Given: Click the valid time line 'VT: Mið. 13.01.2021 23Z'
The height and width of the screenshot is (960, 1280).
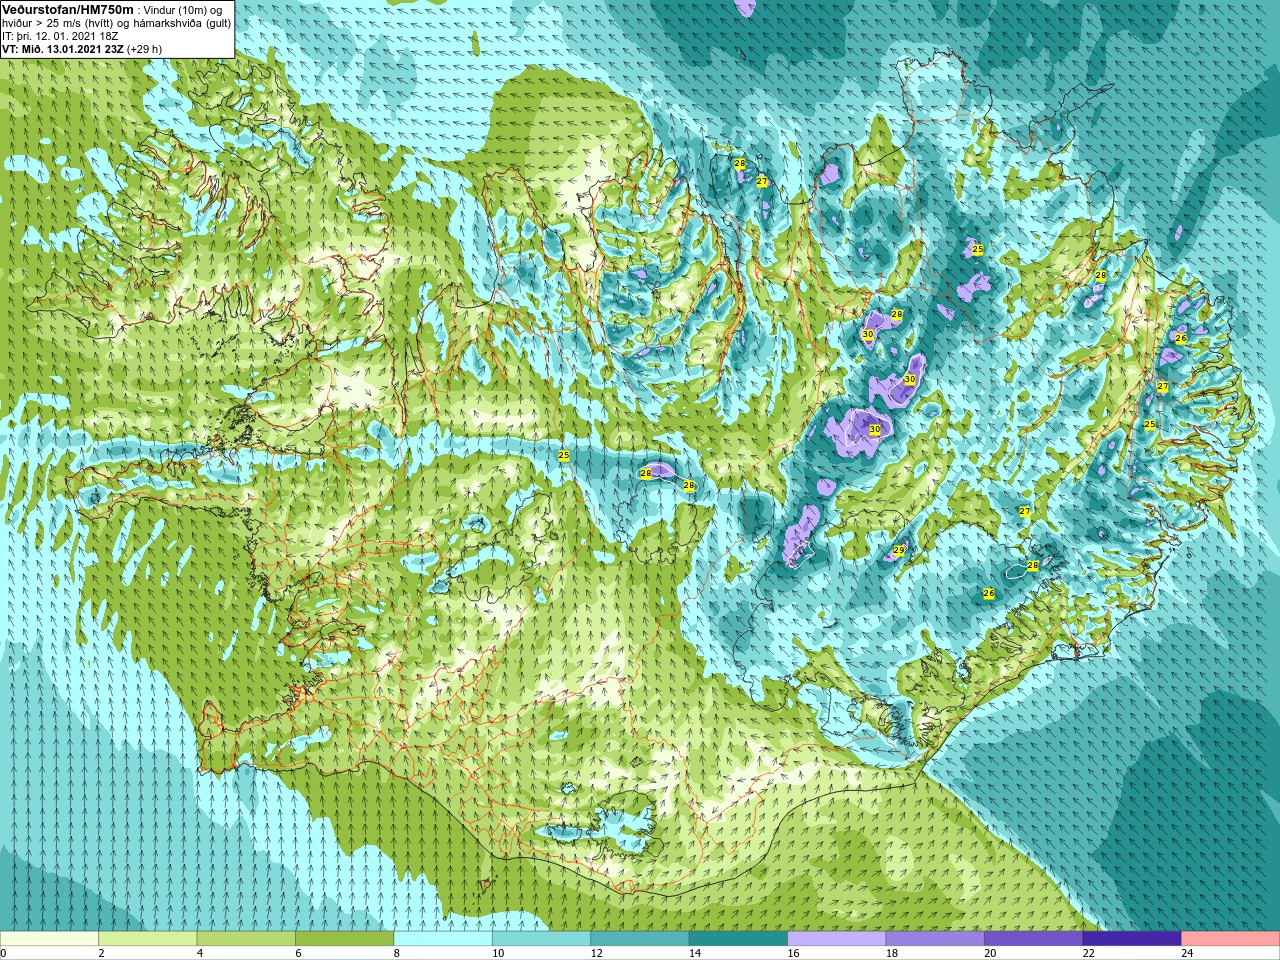Looking at the screenshot, I should point(64,49).
